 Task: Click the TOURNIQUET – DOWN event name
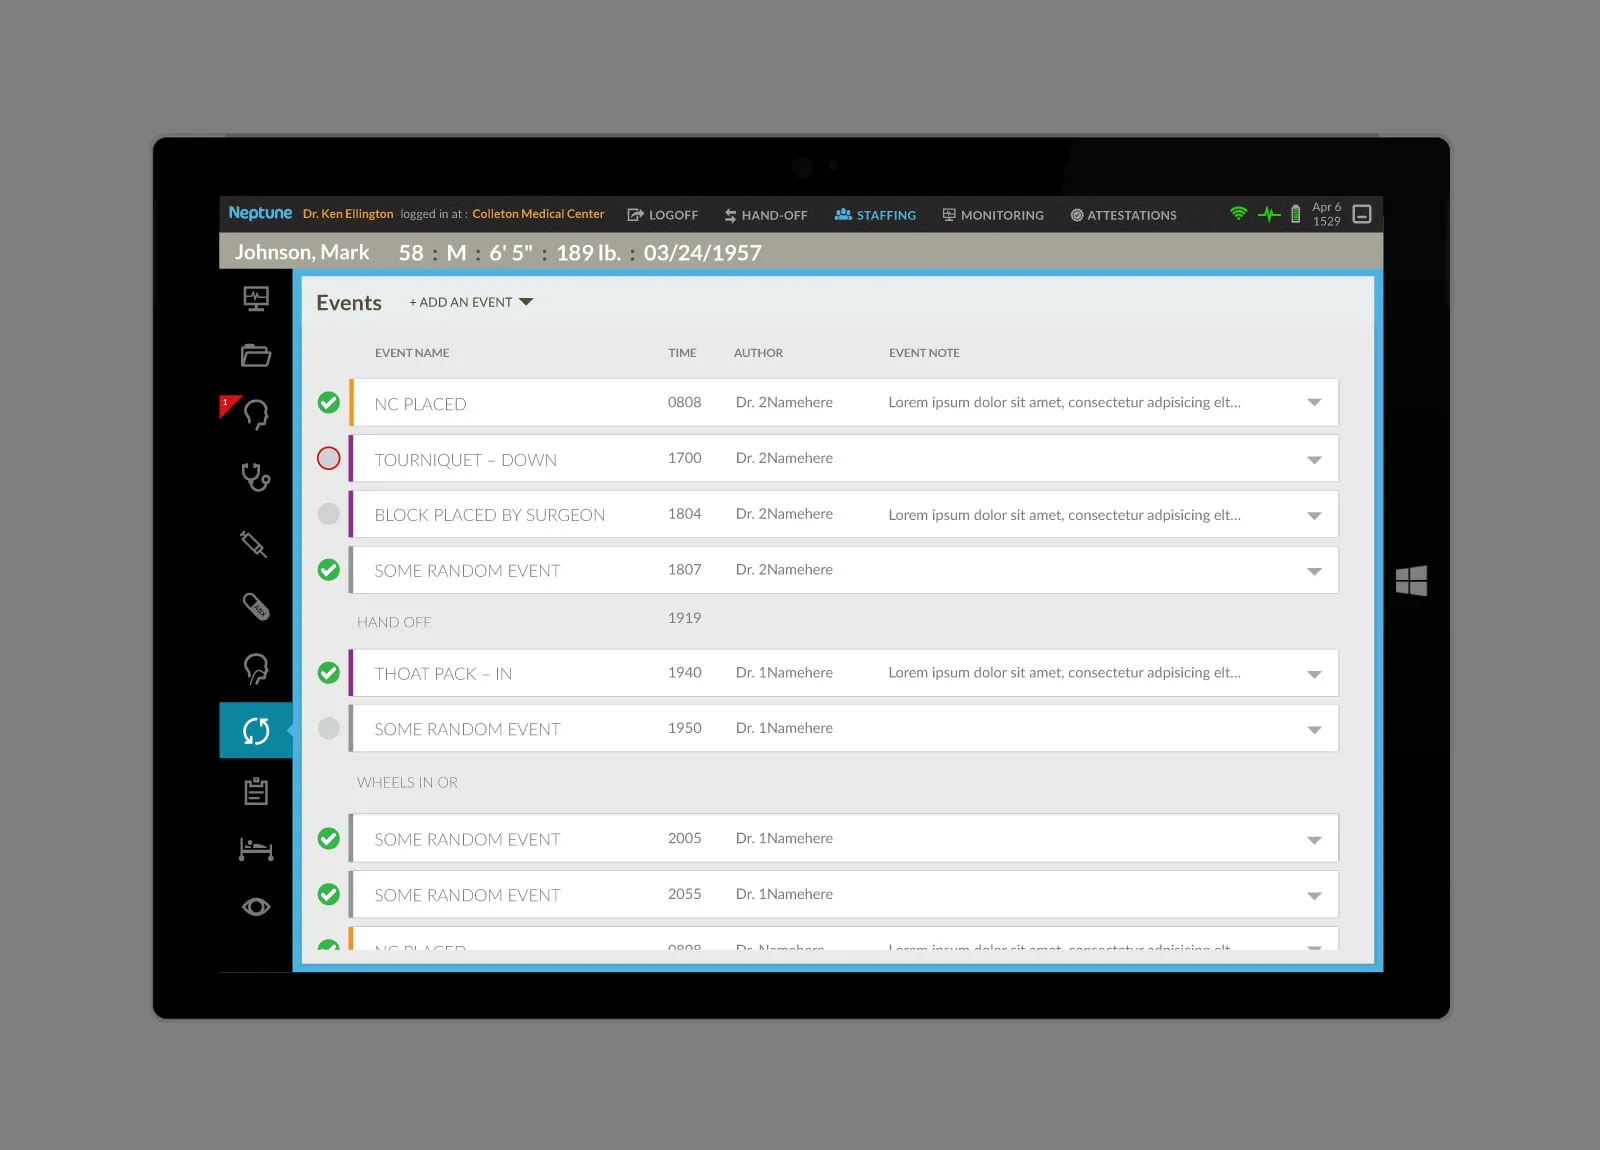(x=465, y=460)
